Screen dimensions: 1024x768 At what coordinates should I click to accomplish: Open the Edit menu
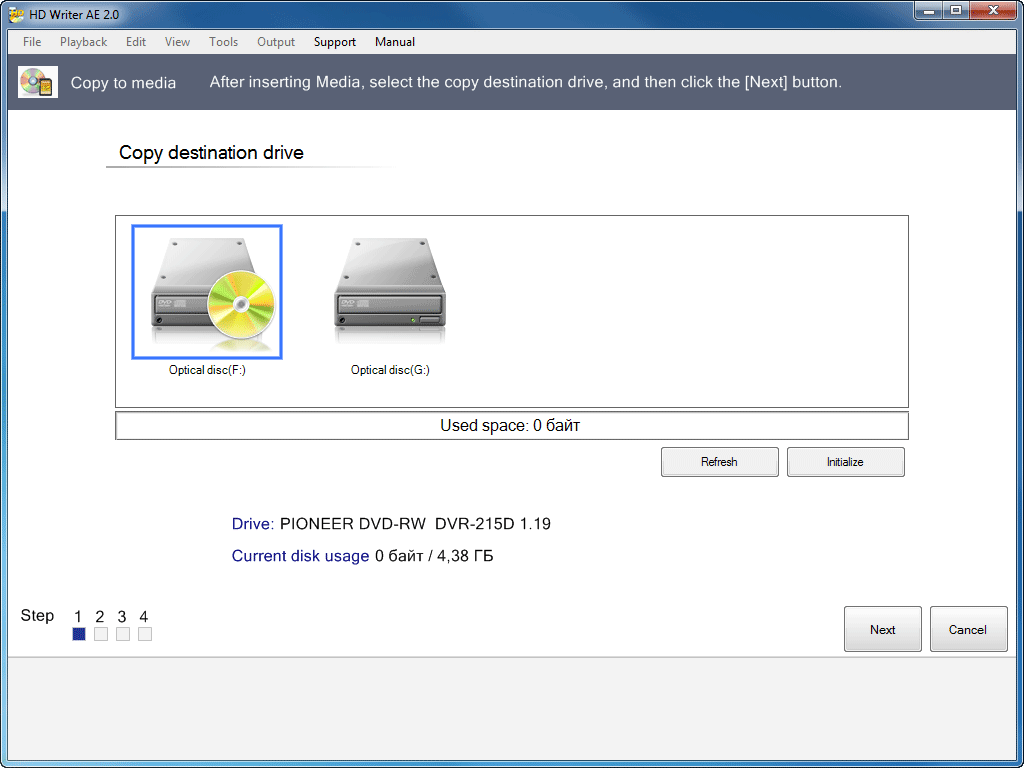136,42
